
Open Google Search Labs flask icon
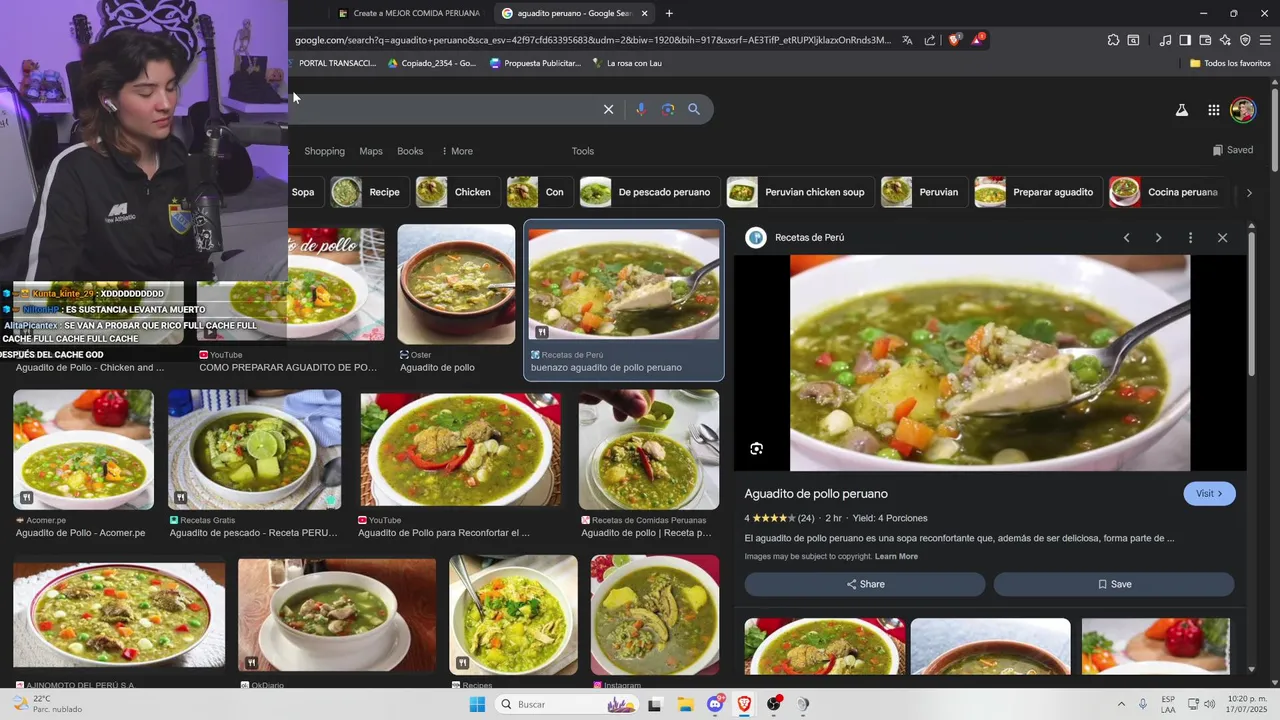(x=1181, y=110)
